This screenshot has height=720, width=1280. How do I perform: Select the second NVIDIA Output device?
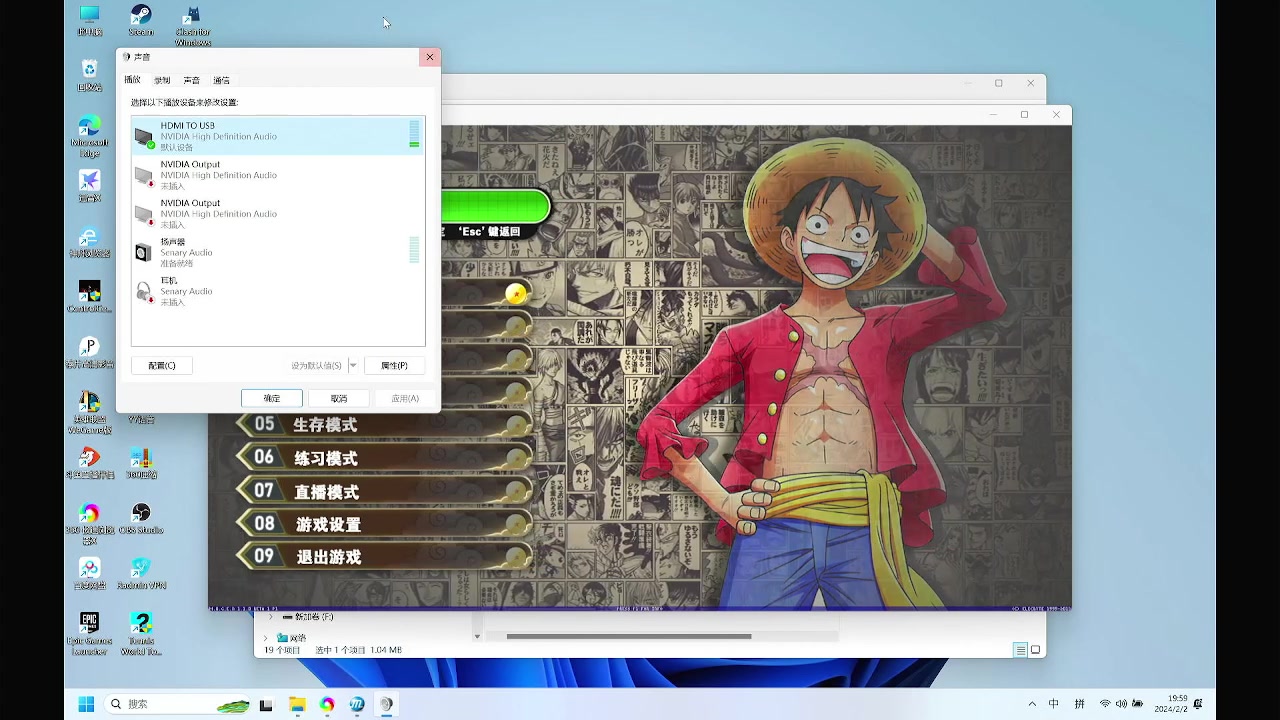tap(278, 213)
